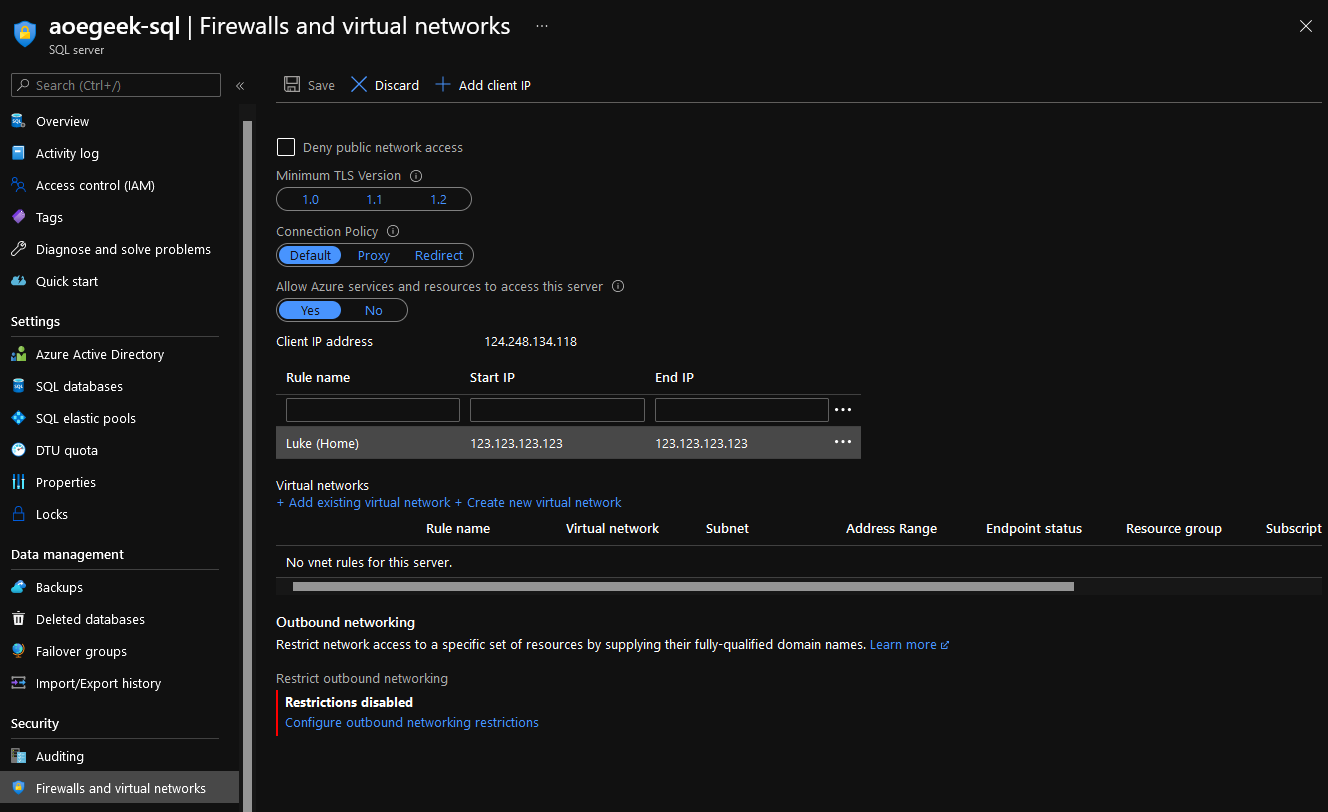
Task: Open ellipsis menu for empty rule row
Action: pyautogui.click(x=843, y=410)
